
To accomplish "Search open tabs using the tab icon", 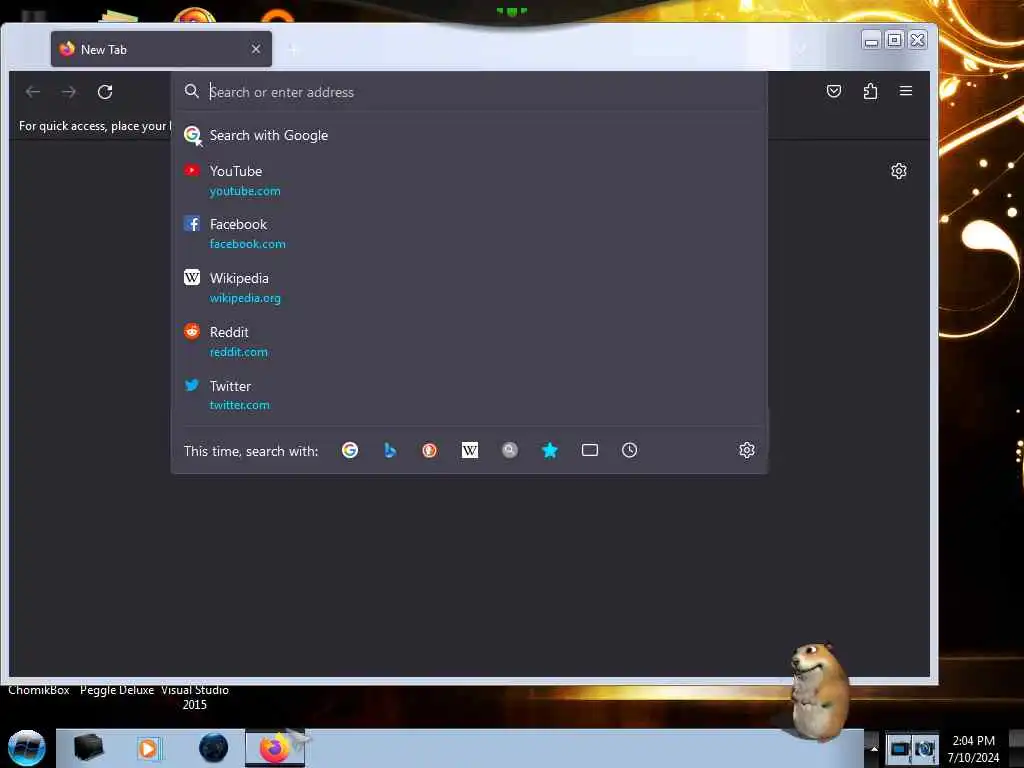I will click(x=590, y=450).
